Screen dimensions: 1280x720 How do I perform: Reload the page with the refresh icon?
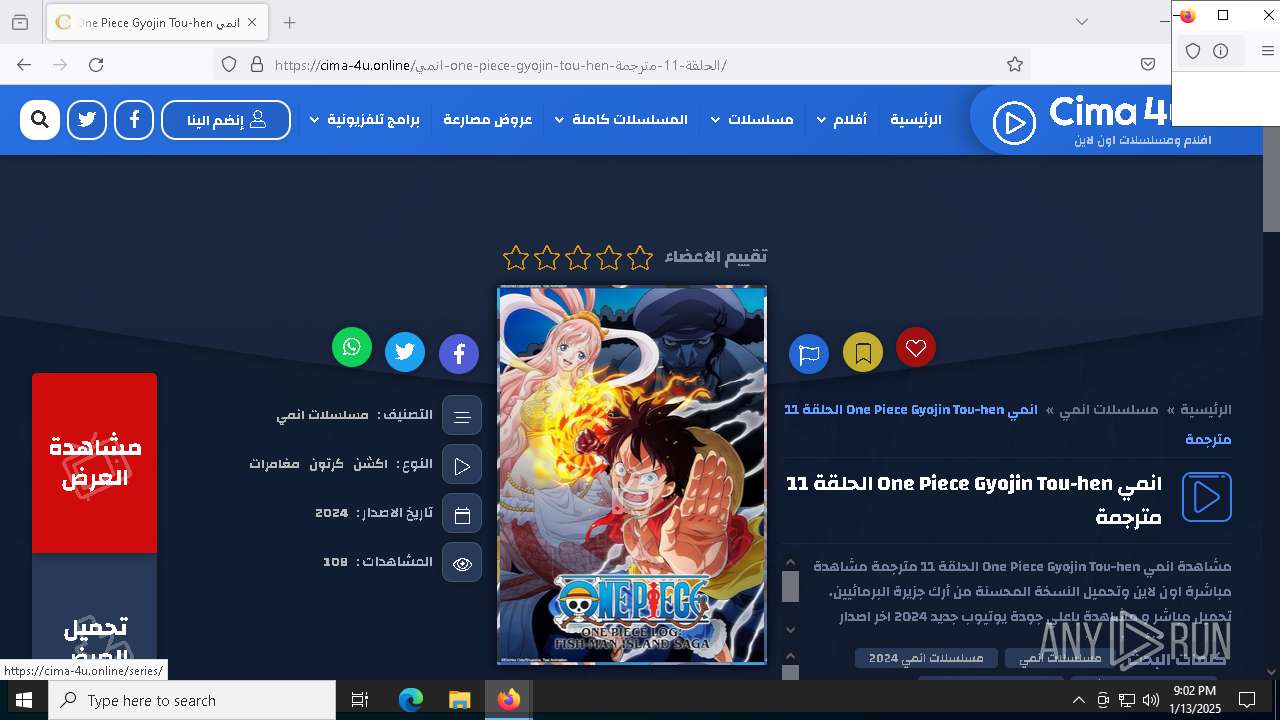coord(96,65)
